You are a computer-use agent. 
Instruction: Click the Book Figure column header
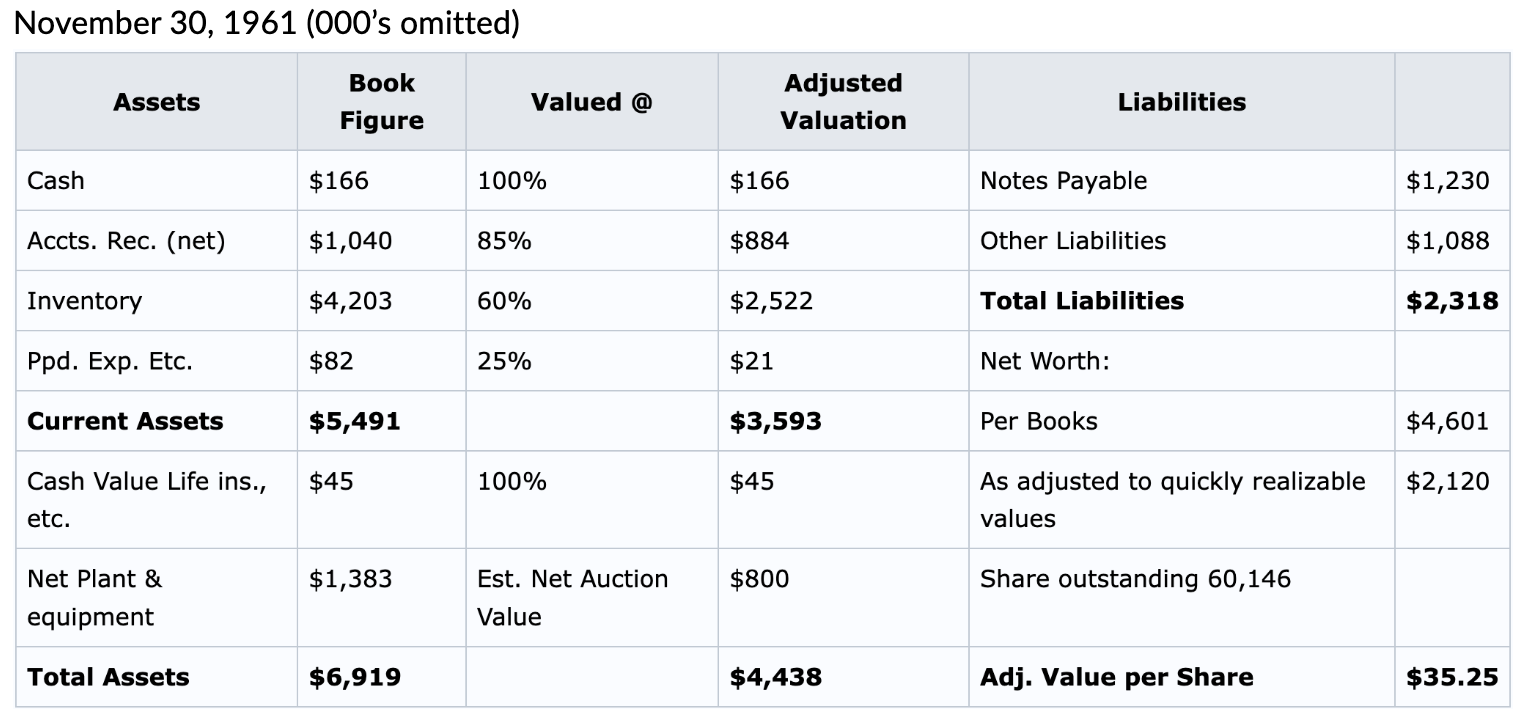point(381,102)
